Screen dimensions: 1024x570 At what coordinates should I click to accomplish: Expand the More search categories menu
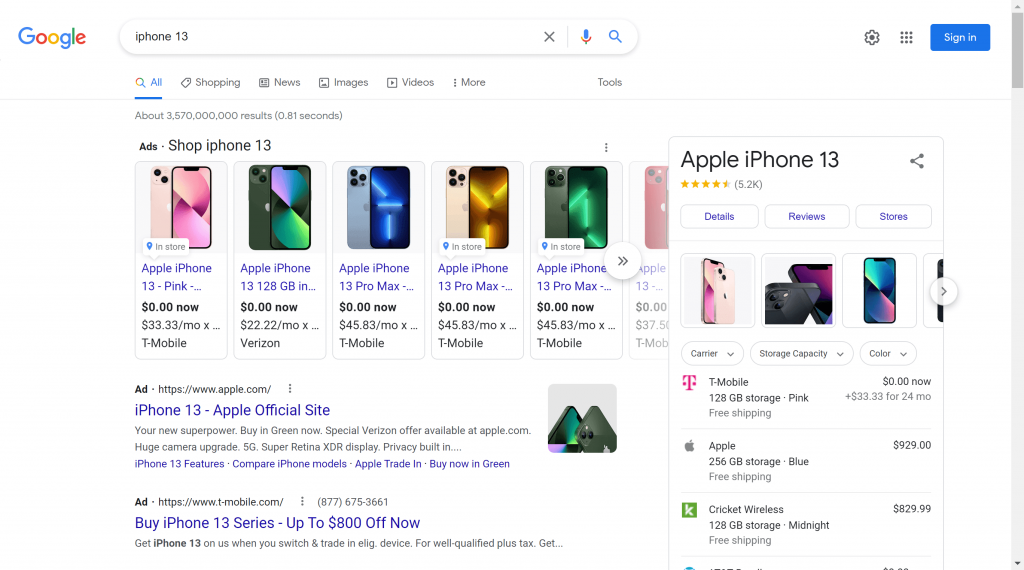tap(469, 82)
